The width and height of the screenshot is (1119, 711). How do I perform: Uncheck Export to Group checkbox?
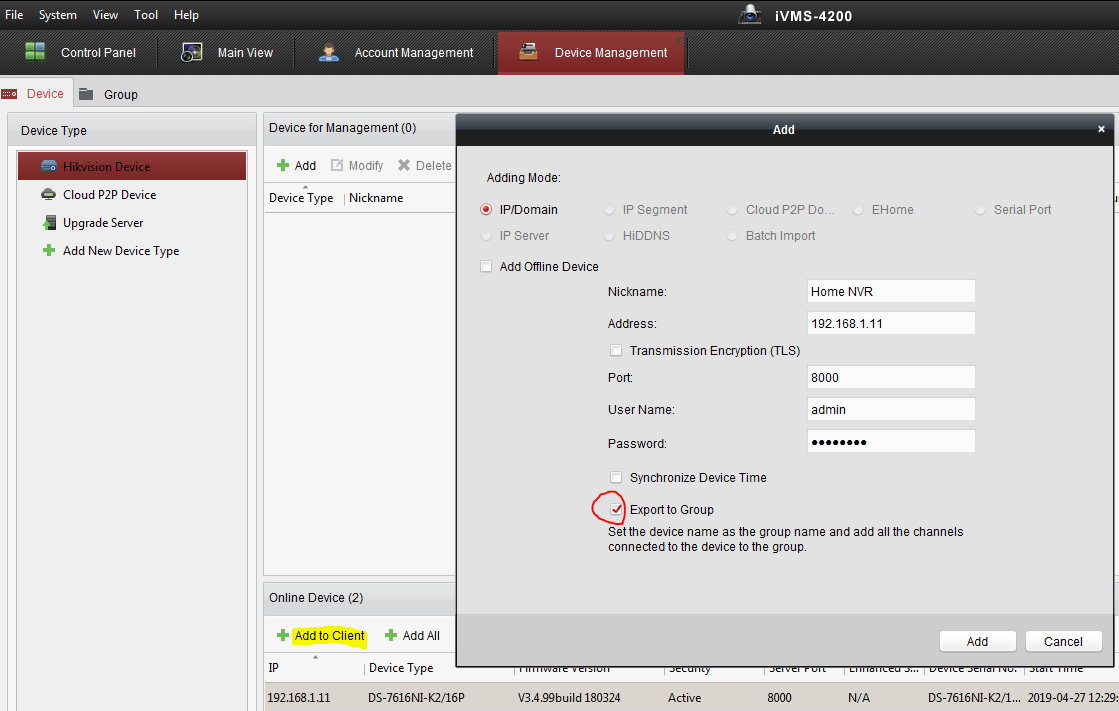coord(617,510)
